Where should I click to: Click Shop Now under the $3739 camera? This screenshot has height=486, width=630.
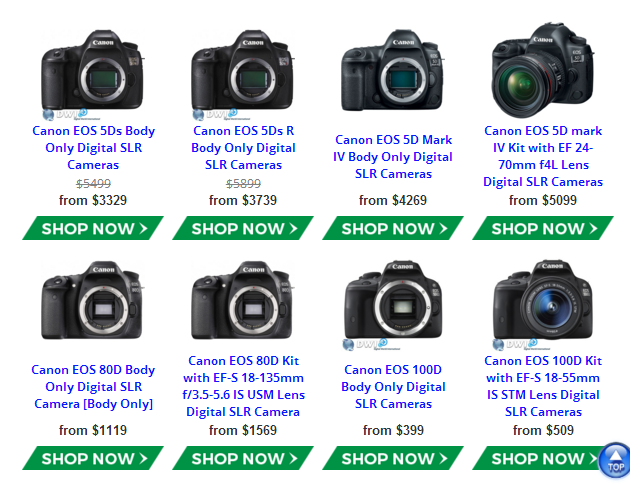click(x=243, y=228)
